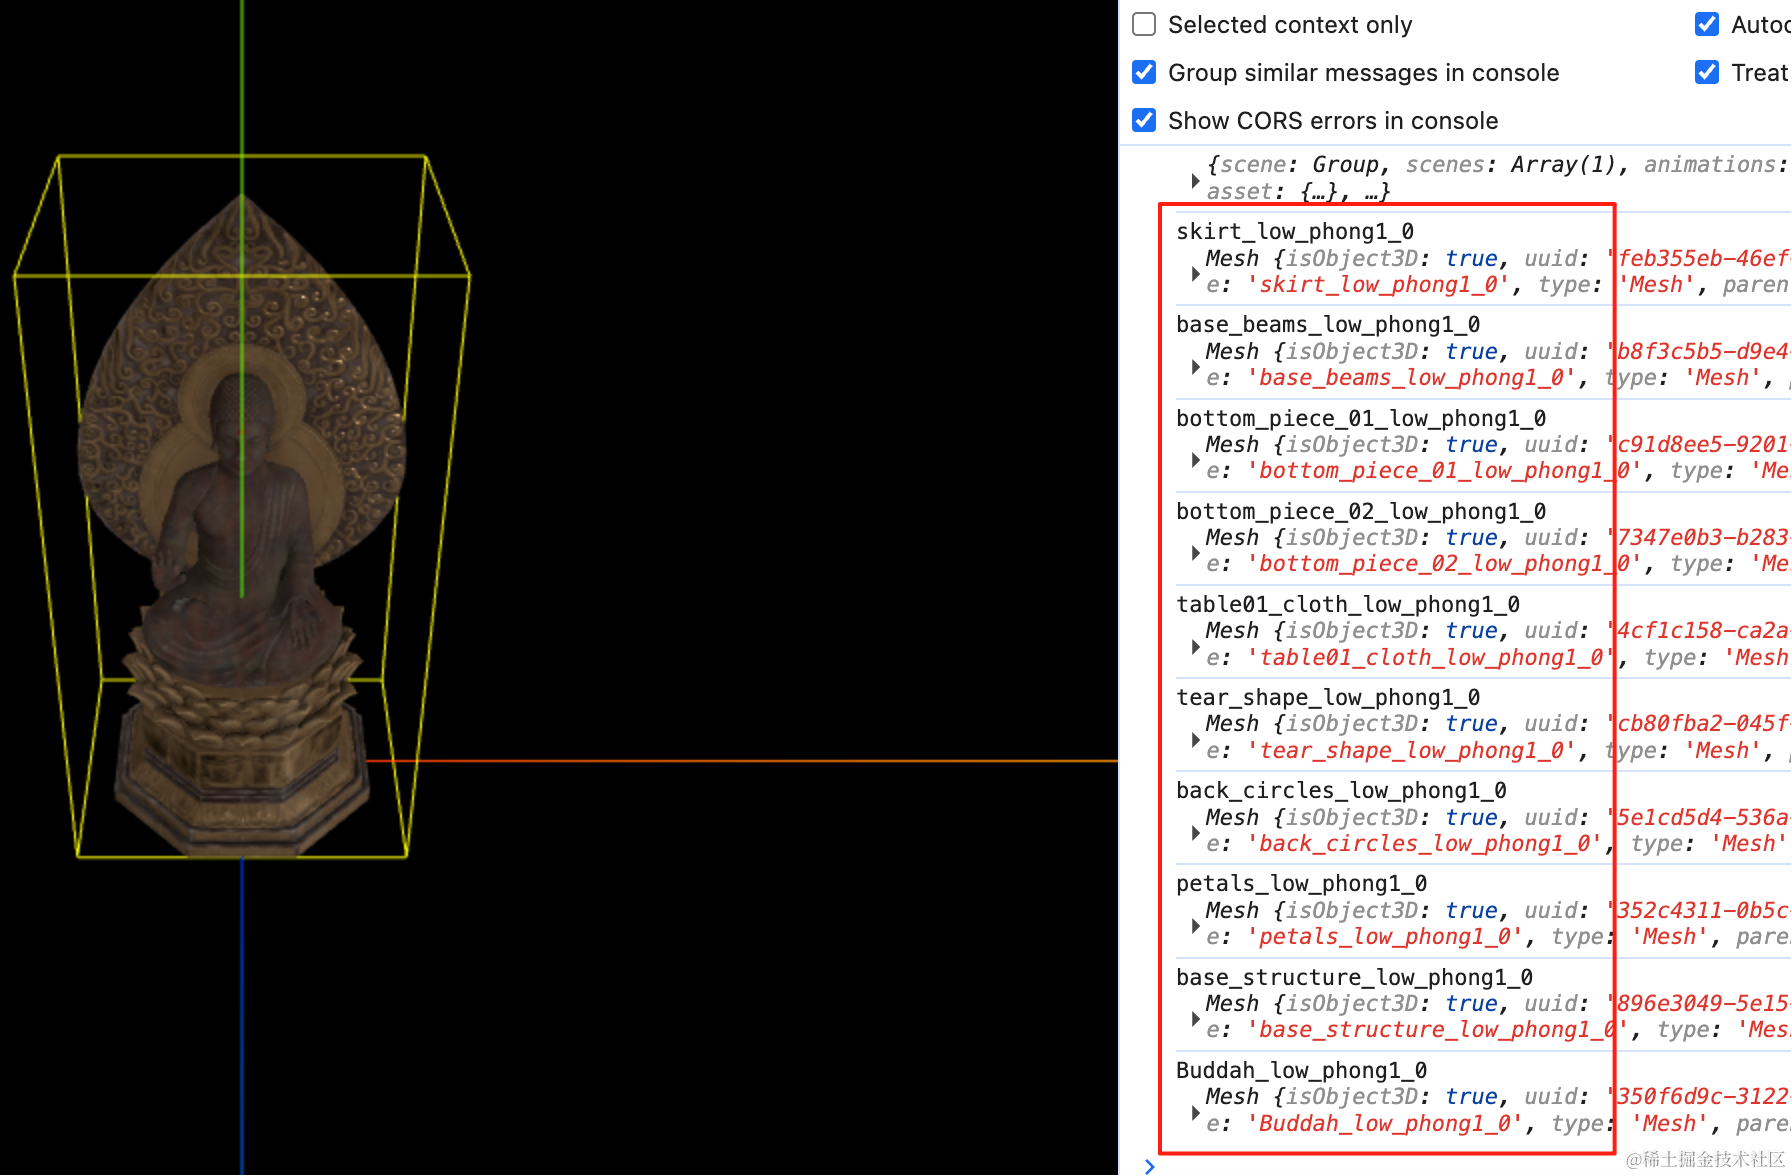
Task: Click the petals_low_phong1_0 log line
Action: click(x=1301, y=883)
